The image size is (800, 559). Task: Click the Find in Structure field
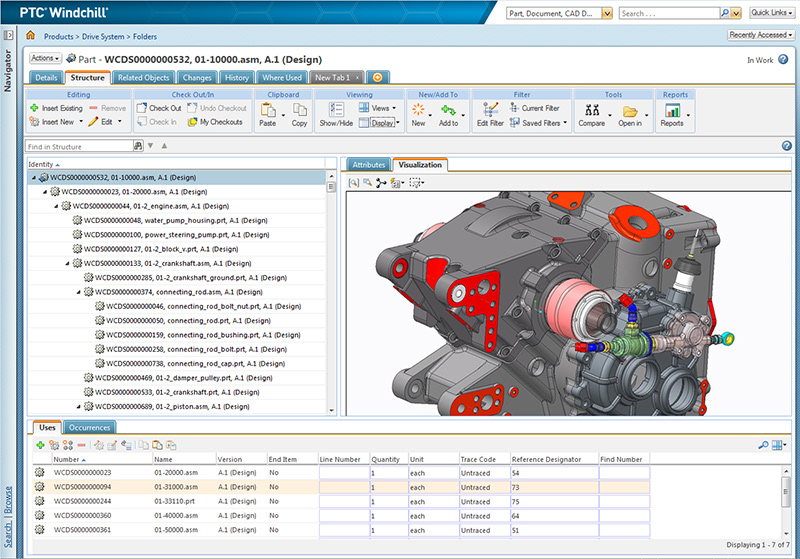click(x=79, y=146)
